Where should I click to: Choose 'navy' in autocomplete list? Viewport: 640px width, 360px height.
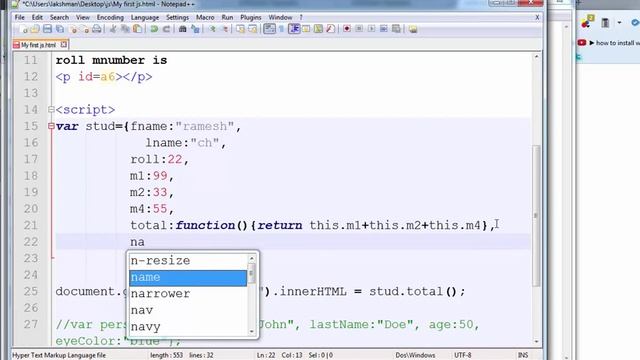tap(188, 327)
